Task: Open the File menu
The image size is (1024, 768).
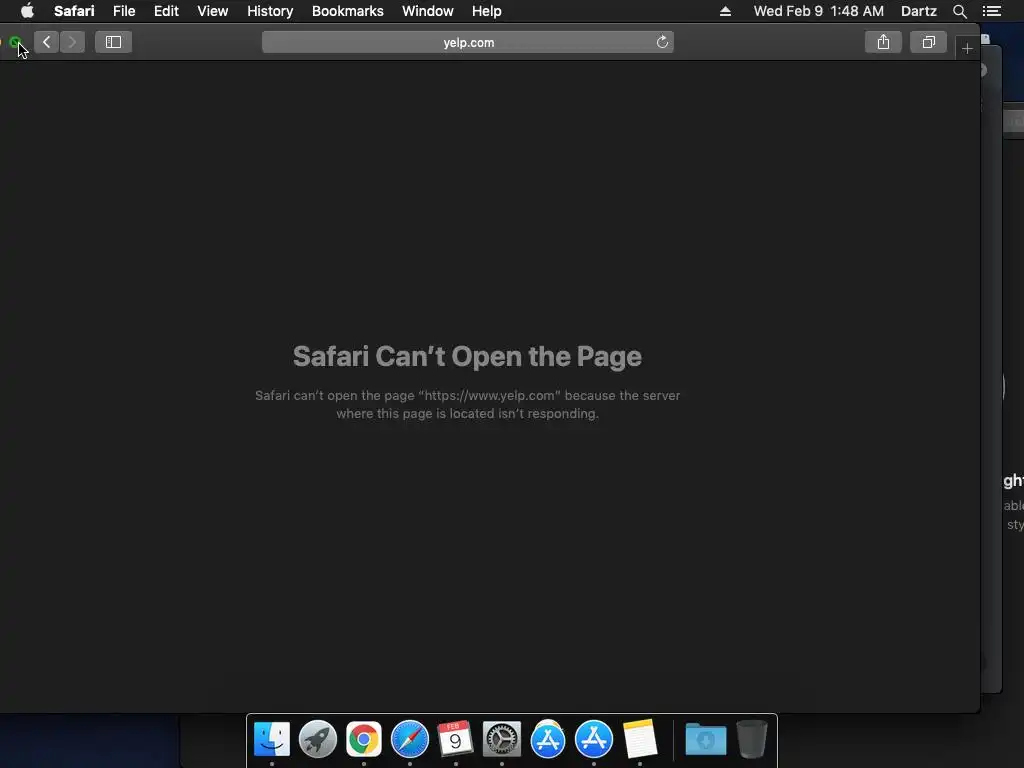Action: click(x=124, y=11)
